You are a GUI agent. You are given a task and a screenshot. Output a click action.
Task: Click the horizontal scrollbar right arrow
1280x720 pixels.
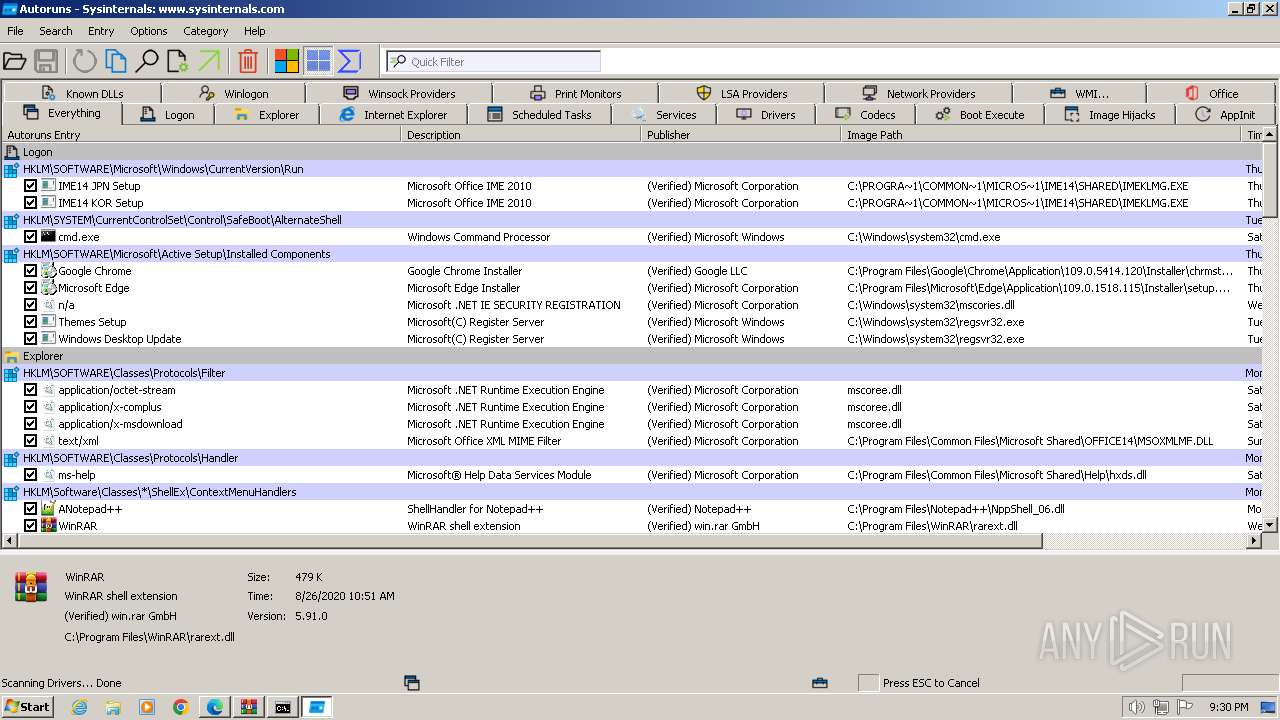[1253, 541]
